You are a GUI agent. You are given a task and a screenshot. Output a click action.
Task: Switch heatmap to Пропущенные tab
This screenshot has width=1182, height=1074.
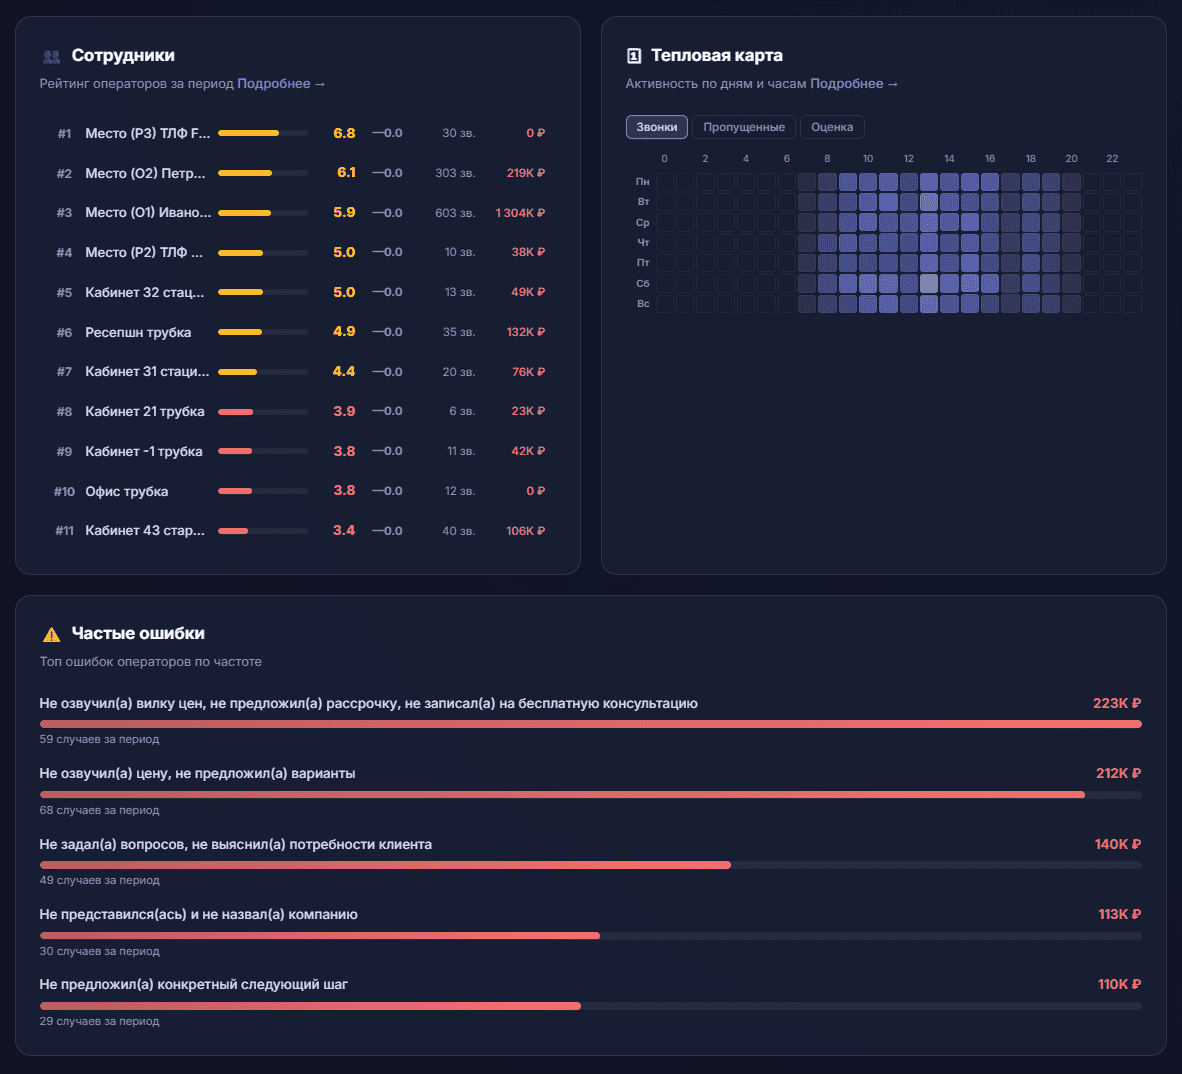pos(743,127)
